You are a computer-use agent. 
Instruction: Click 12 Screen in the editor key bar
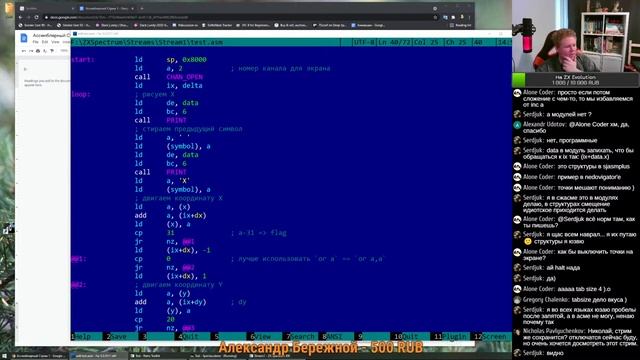tap(492, 336)
